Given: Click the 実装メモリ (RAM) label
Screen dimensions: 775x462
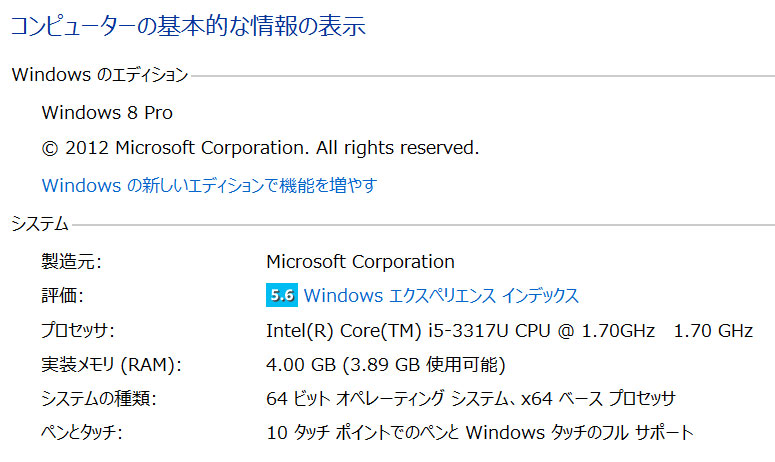Looking at the screenshot, I should [111, 365].
